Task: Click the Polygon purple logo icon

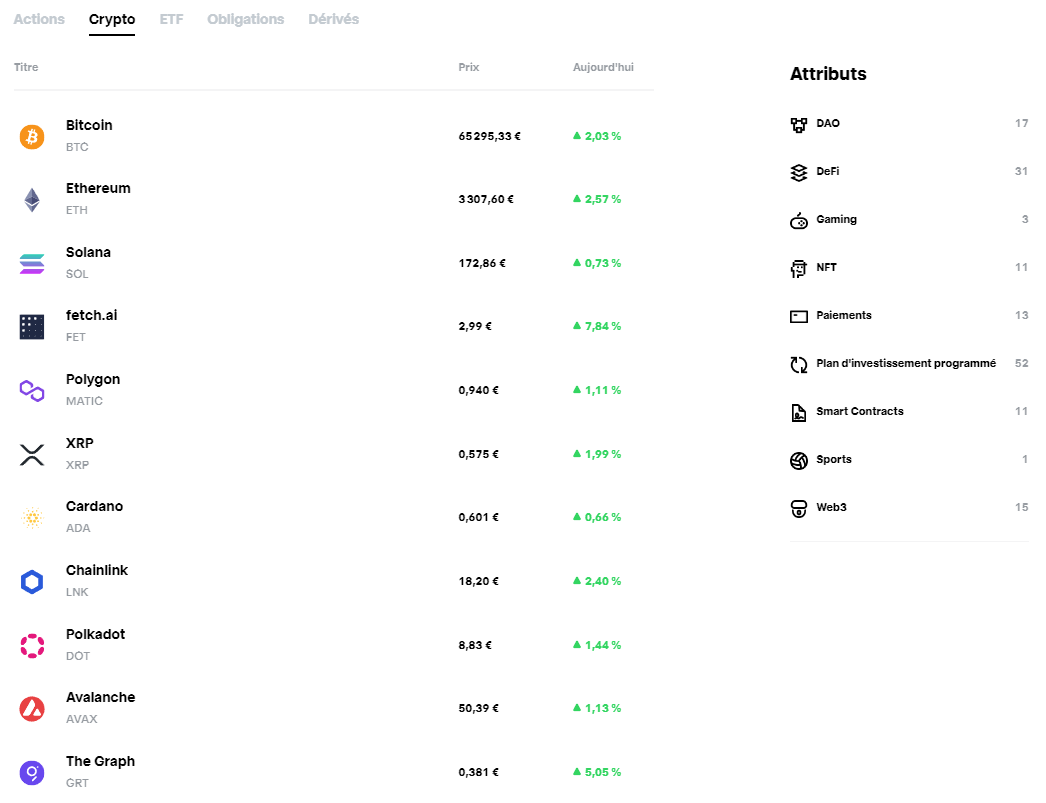Action: coord(32,391)
